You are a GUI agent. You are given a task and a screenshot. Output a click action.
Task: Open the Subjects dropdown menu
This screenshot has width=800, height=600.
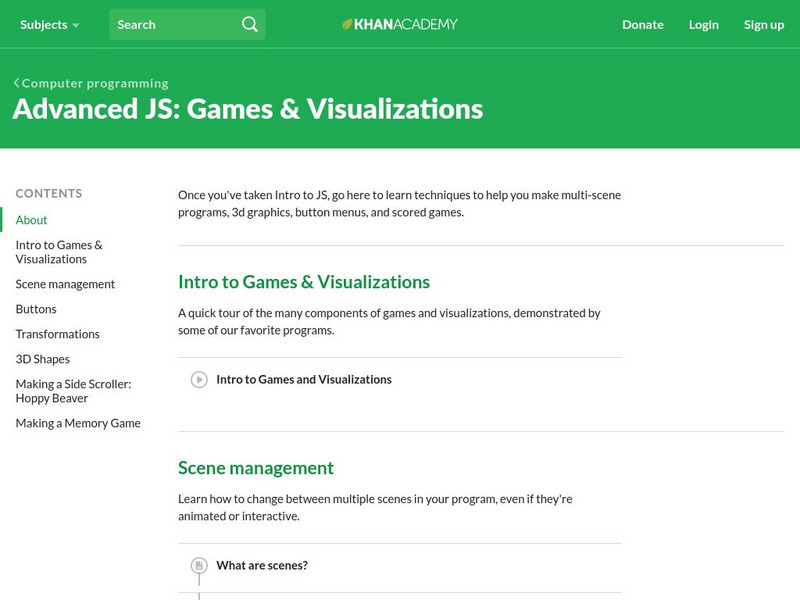(x=49, y=24)
